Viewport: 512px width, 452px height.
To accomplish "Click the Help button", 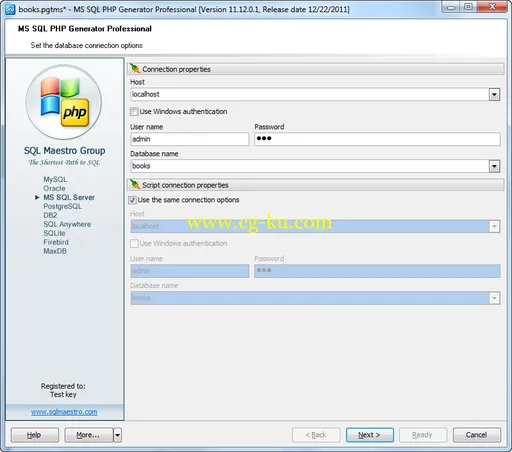I will 35,435.
